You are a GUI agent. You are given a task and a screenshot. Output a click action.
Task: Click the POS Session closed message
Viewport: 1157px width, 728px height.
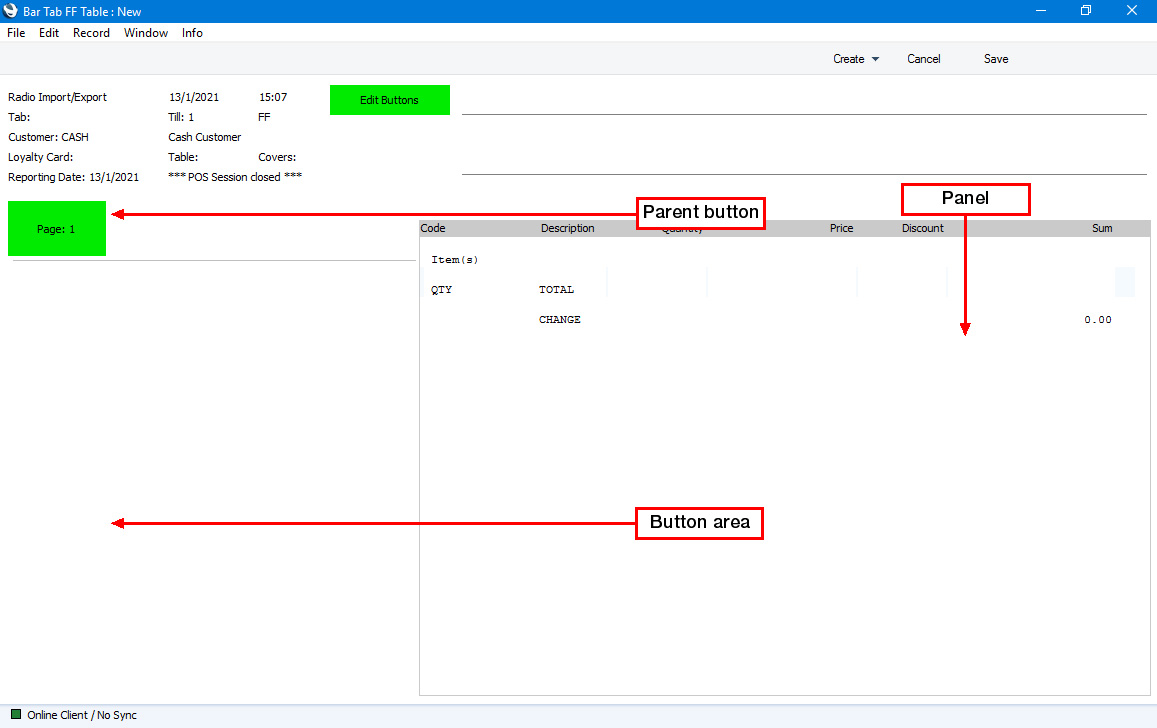[235, 177]
